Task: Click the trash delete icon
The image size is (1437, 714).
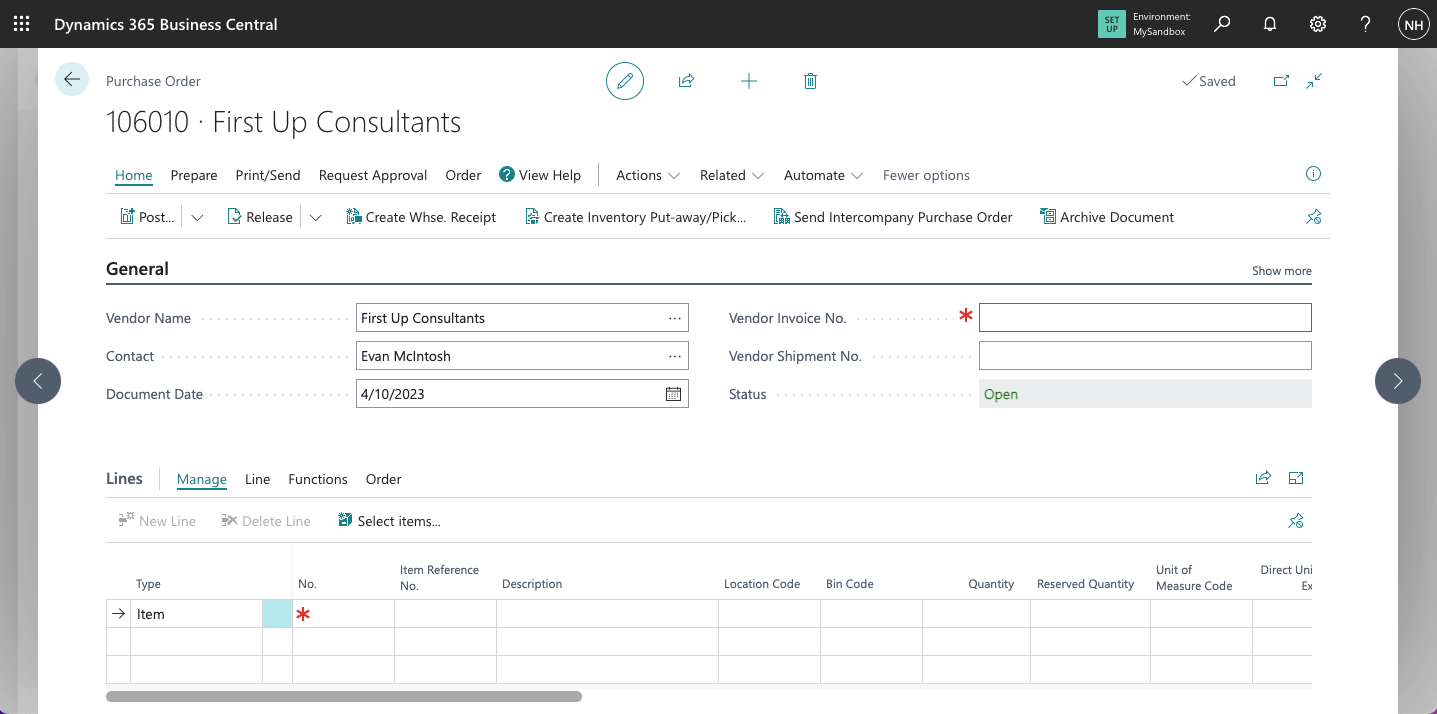Action: tap(810, 81)
